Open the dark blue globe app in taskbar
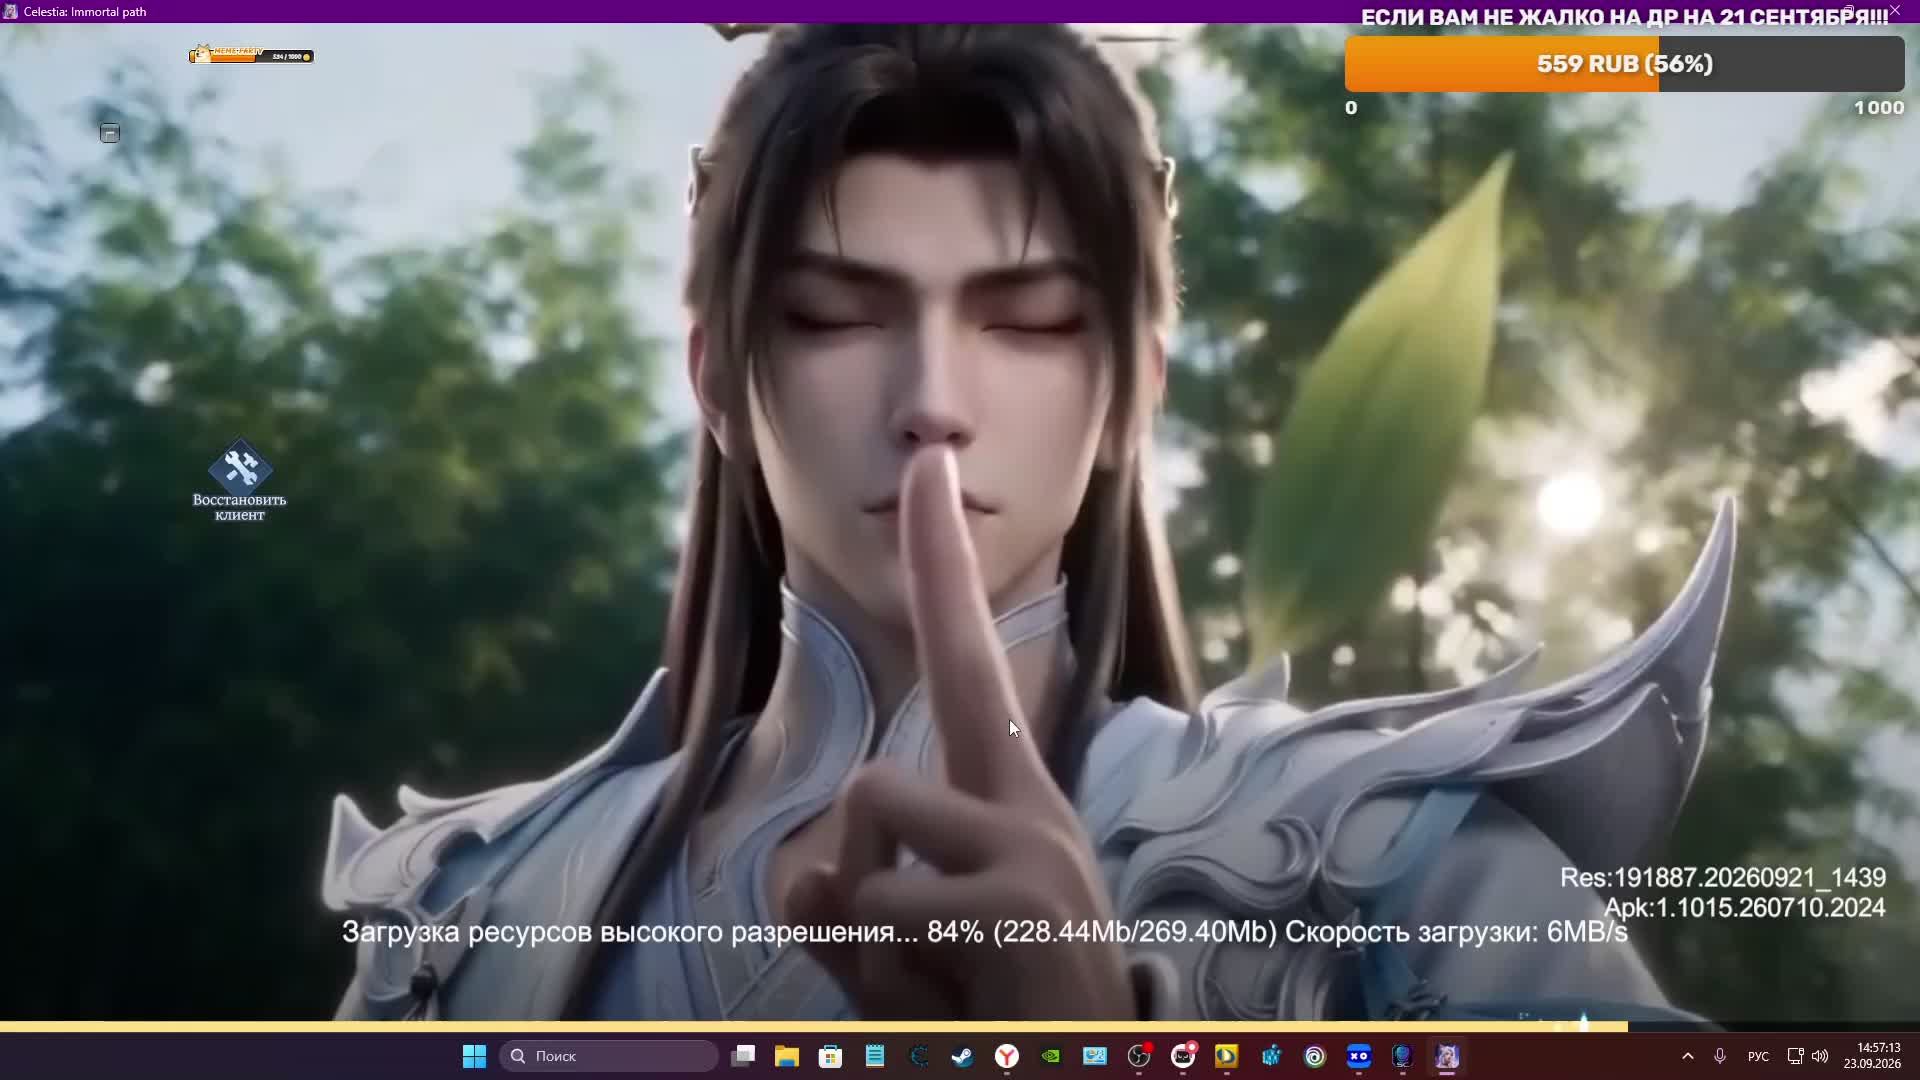Viewport: 1920px width, 1080px height. coord(1403,1056)
